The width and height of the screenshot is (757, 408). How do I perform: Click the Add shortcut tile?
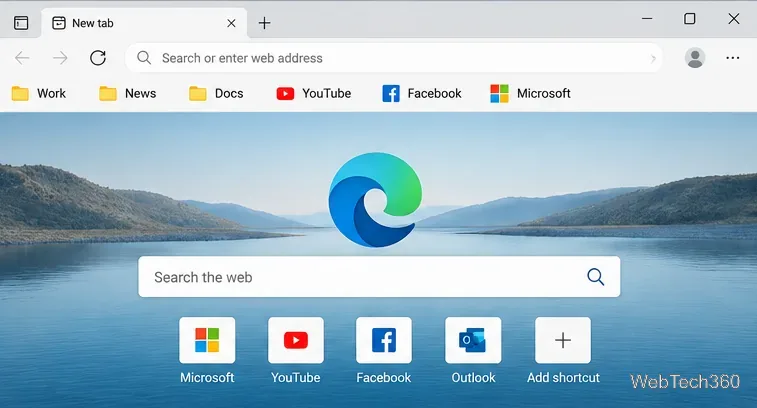563,351
